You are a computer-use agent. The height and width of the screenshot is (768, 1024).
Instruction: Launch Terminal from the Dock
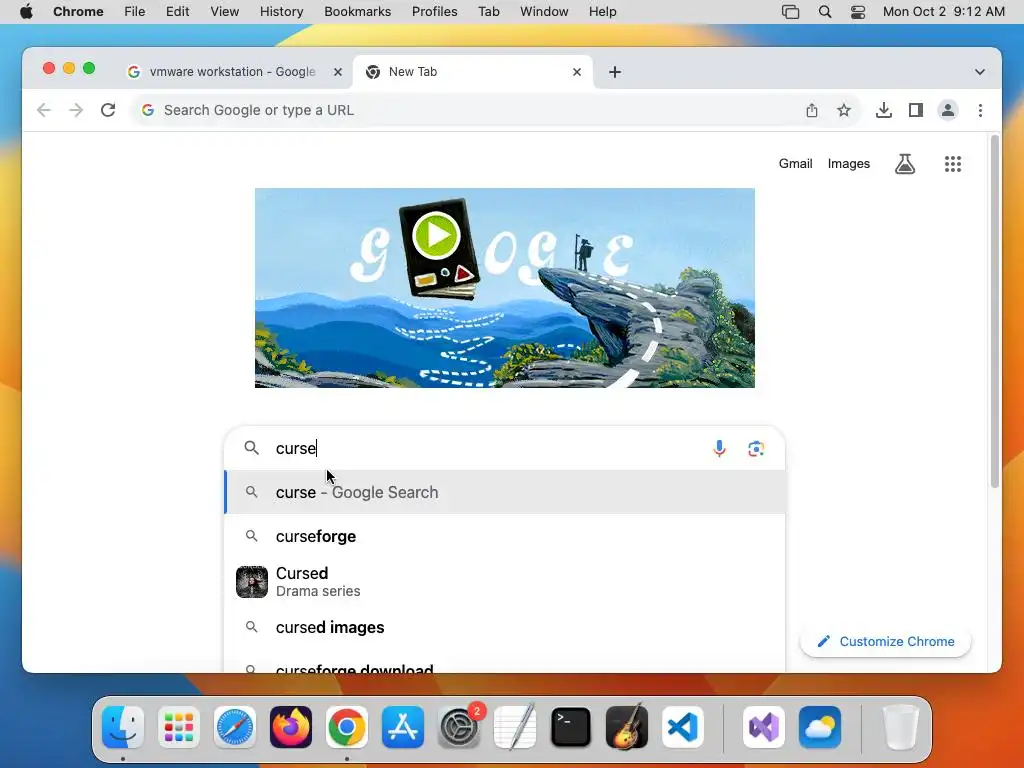pos(571,727)
